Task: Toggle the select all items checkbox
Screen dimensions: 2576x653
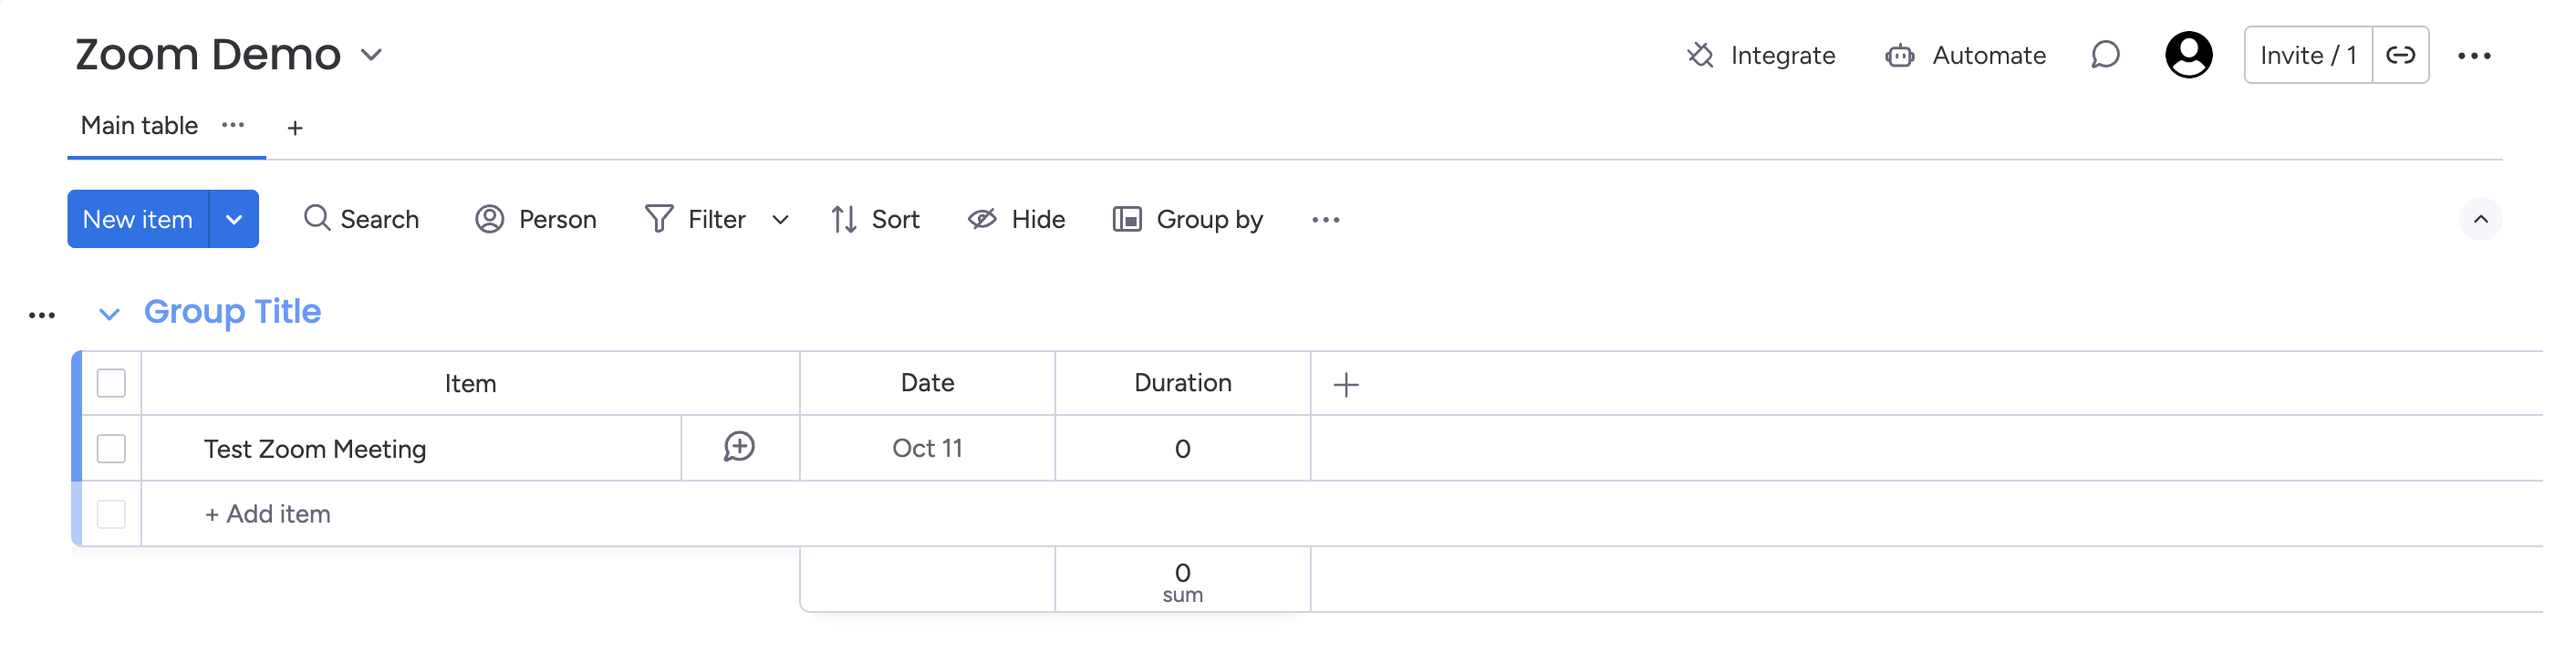Action: click(x=111, y=383)
